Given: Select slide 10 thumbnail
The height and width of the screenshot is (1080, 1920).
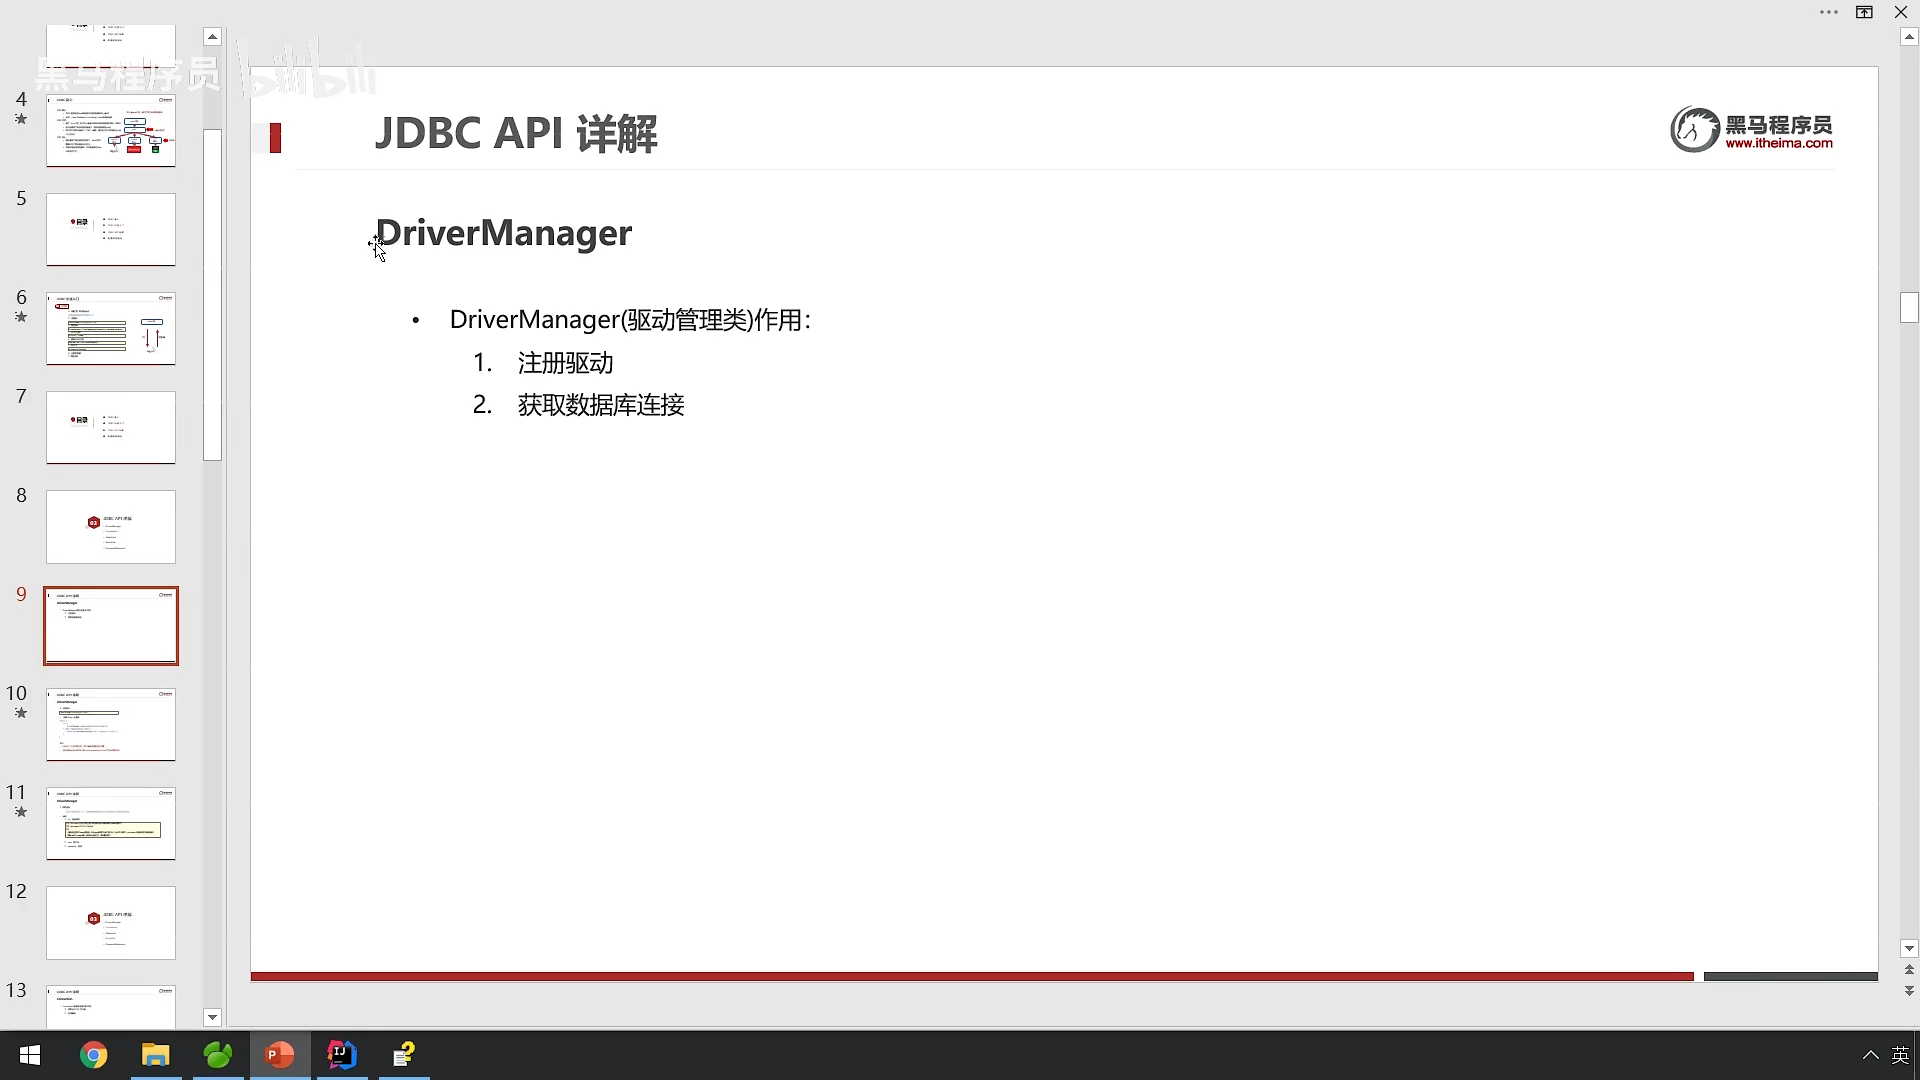Looking at the screenshot, I should (111, 724).
